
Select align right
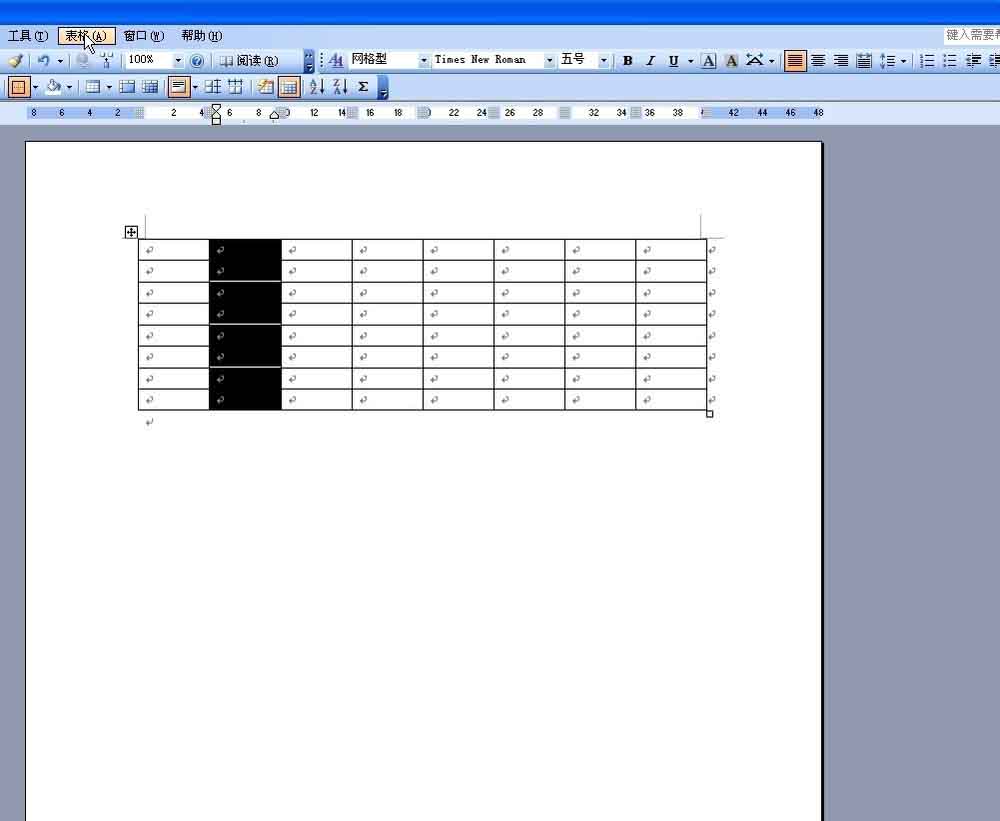pyautogui.click(x=841, y=61)
